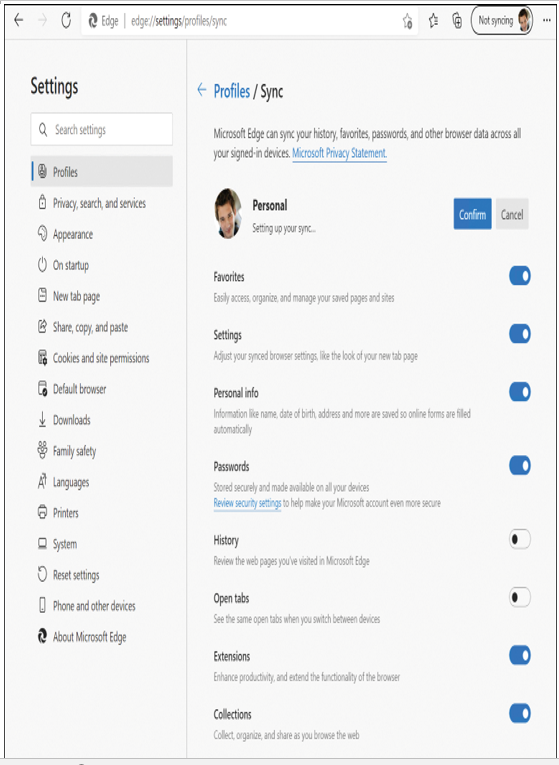Image resolution: width=559 pixels, height=765 pixels.
Task: Add this page to favorites star icon
Action: (407, 21)
